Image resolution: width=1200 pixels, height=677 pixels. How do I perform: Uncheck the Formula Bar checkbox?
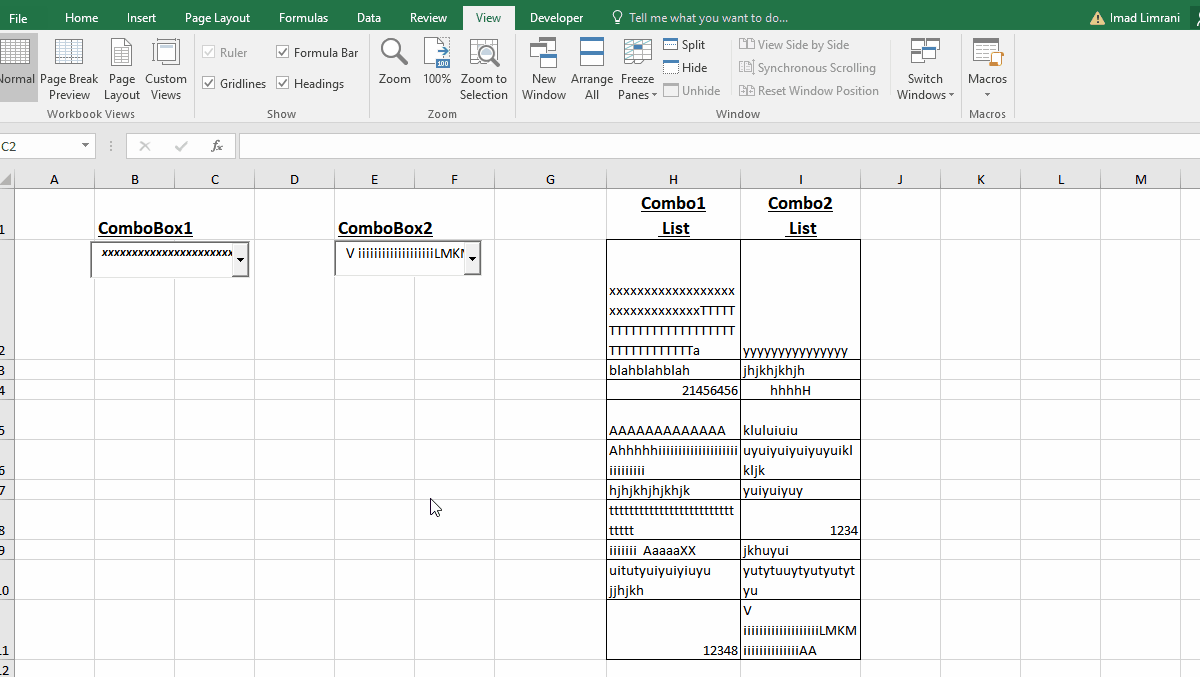[x=283, y=51]
